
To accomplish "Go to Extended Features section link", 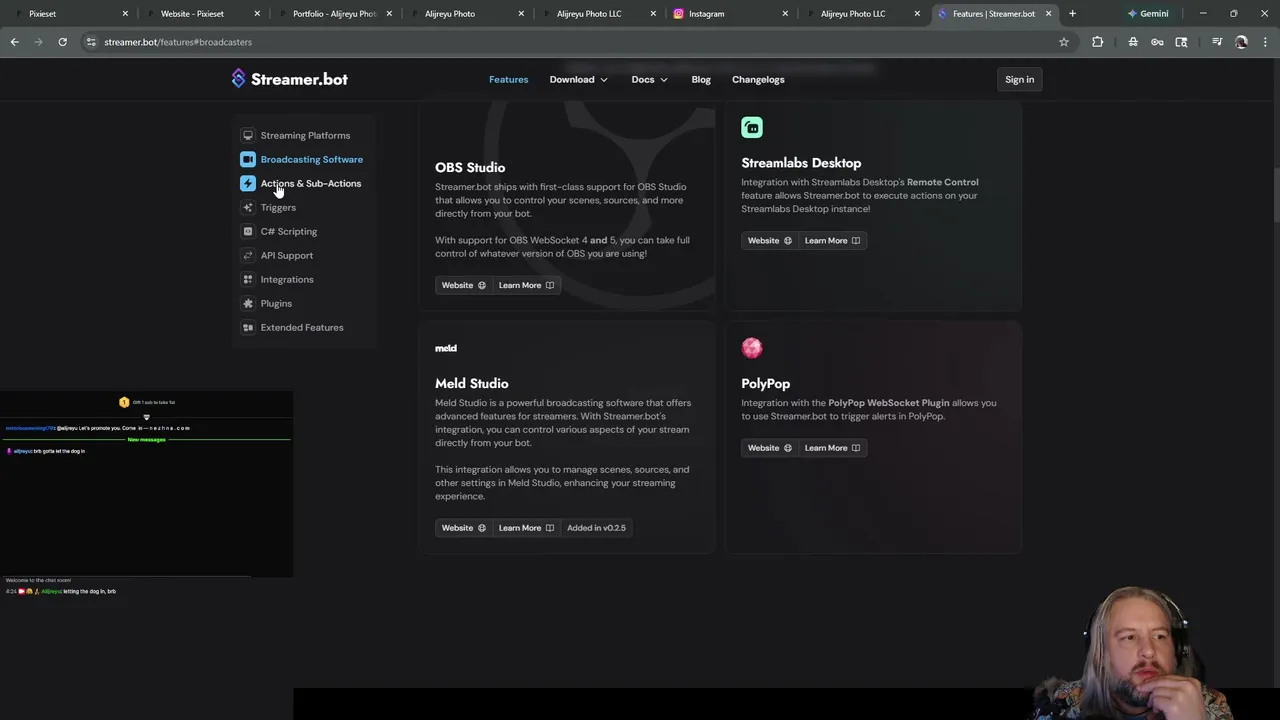I will tap(302, 327).
